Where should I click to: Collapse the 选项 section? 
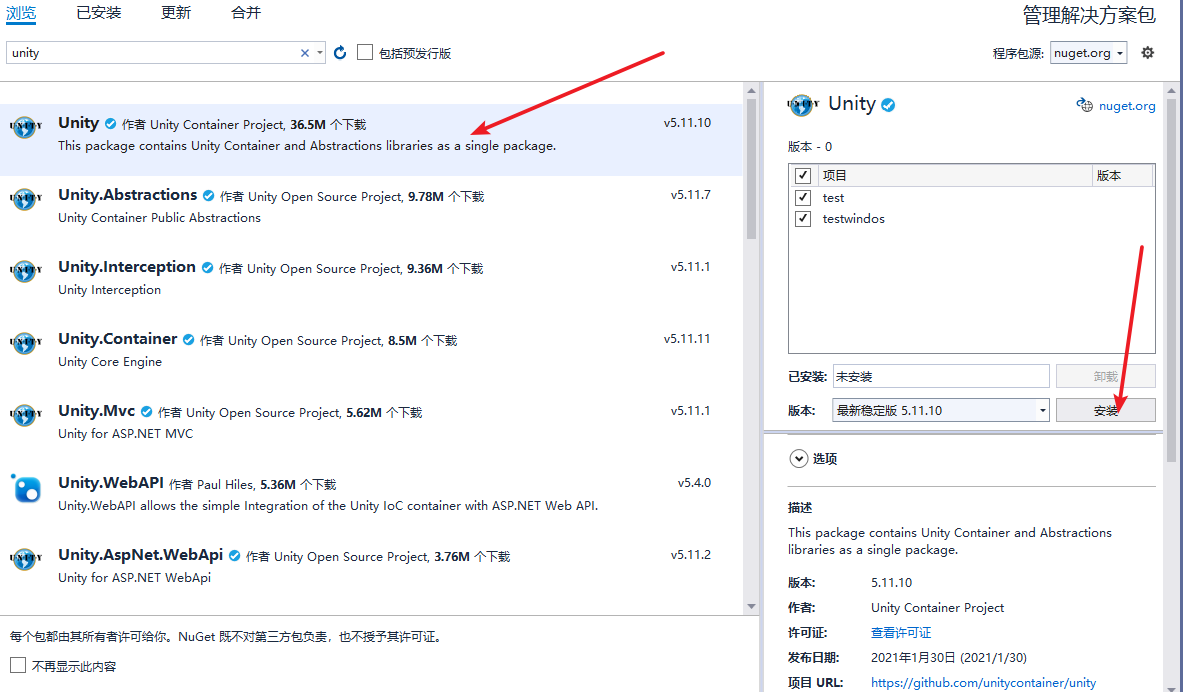798,458
